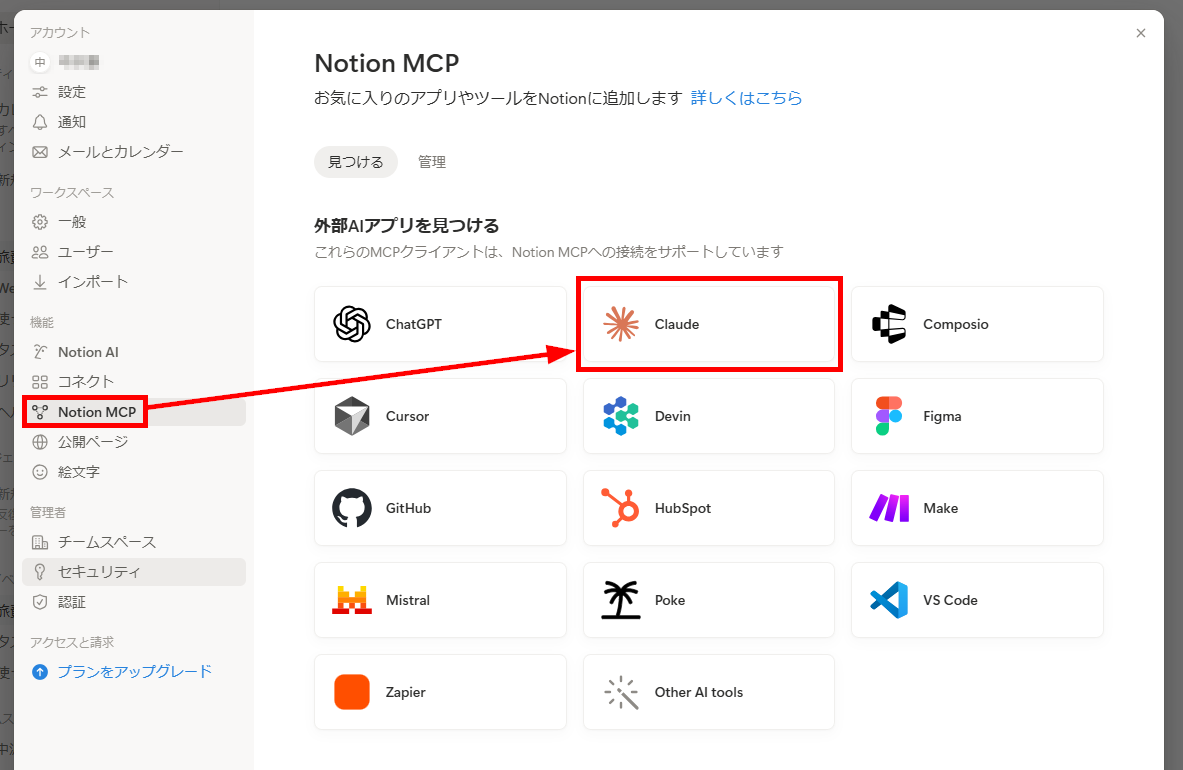Select the Other AI tools card label
Image resolution: width=1183 pixels, height=770 pixels.
699,692
